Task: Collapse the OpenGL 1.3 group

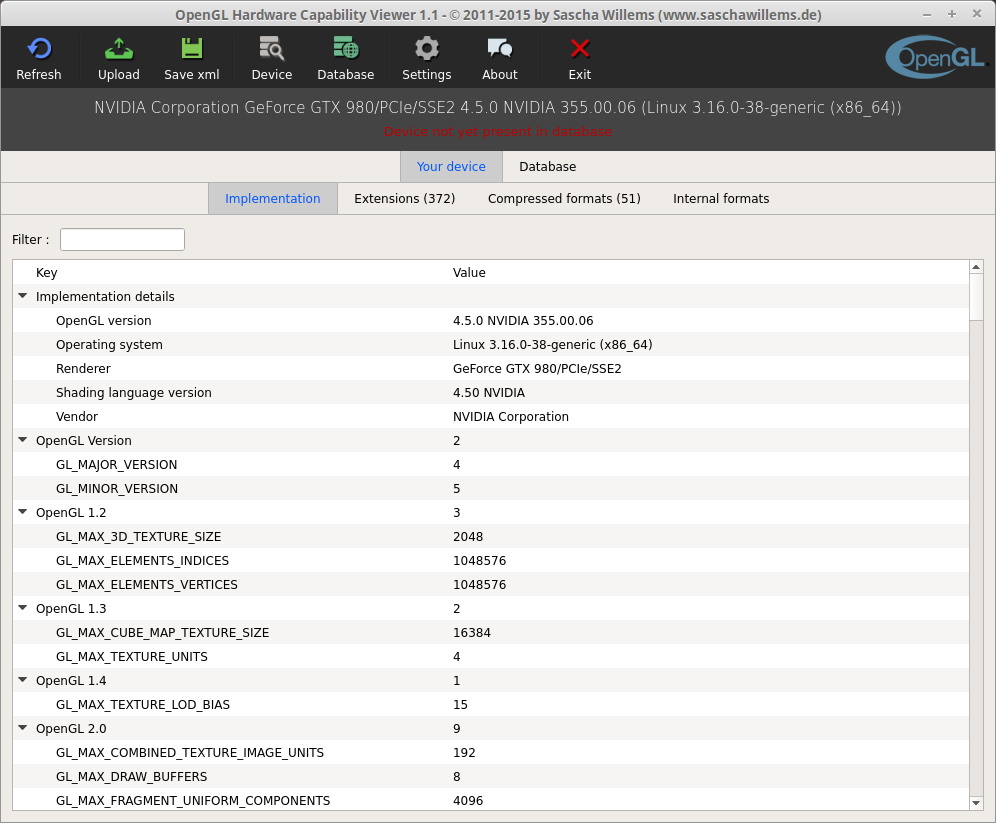Action: (23, 608)
